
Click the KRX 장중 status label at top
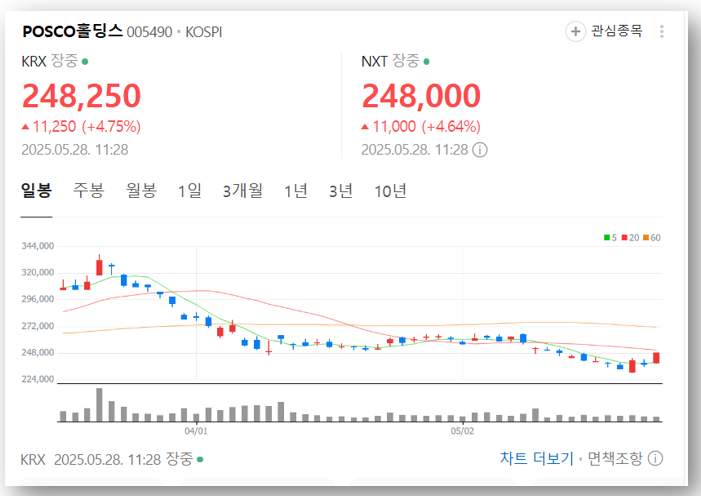click(55, 61)
